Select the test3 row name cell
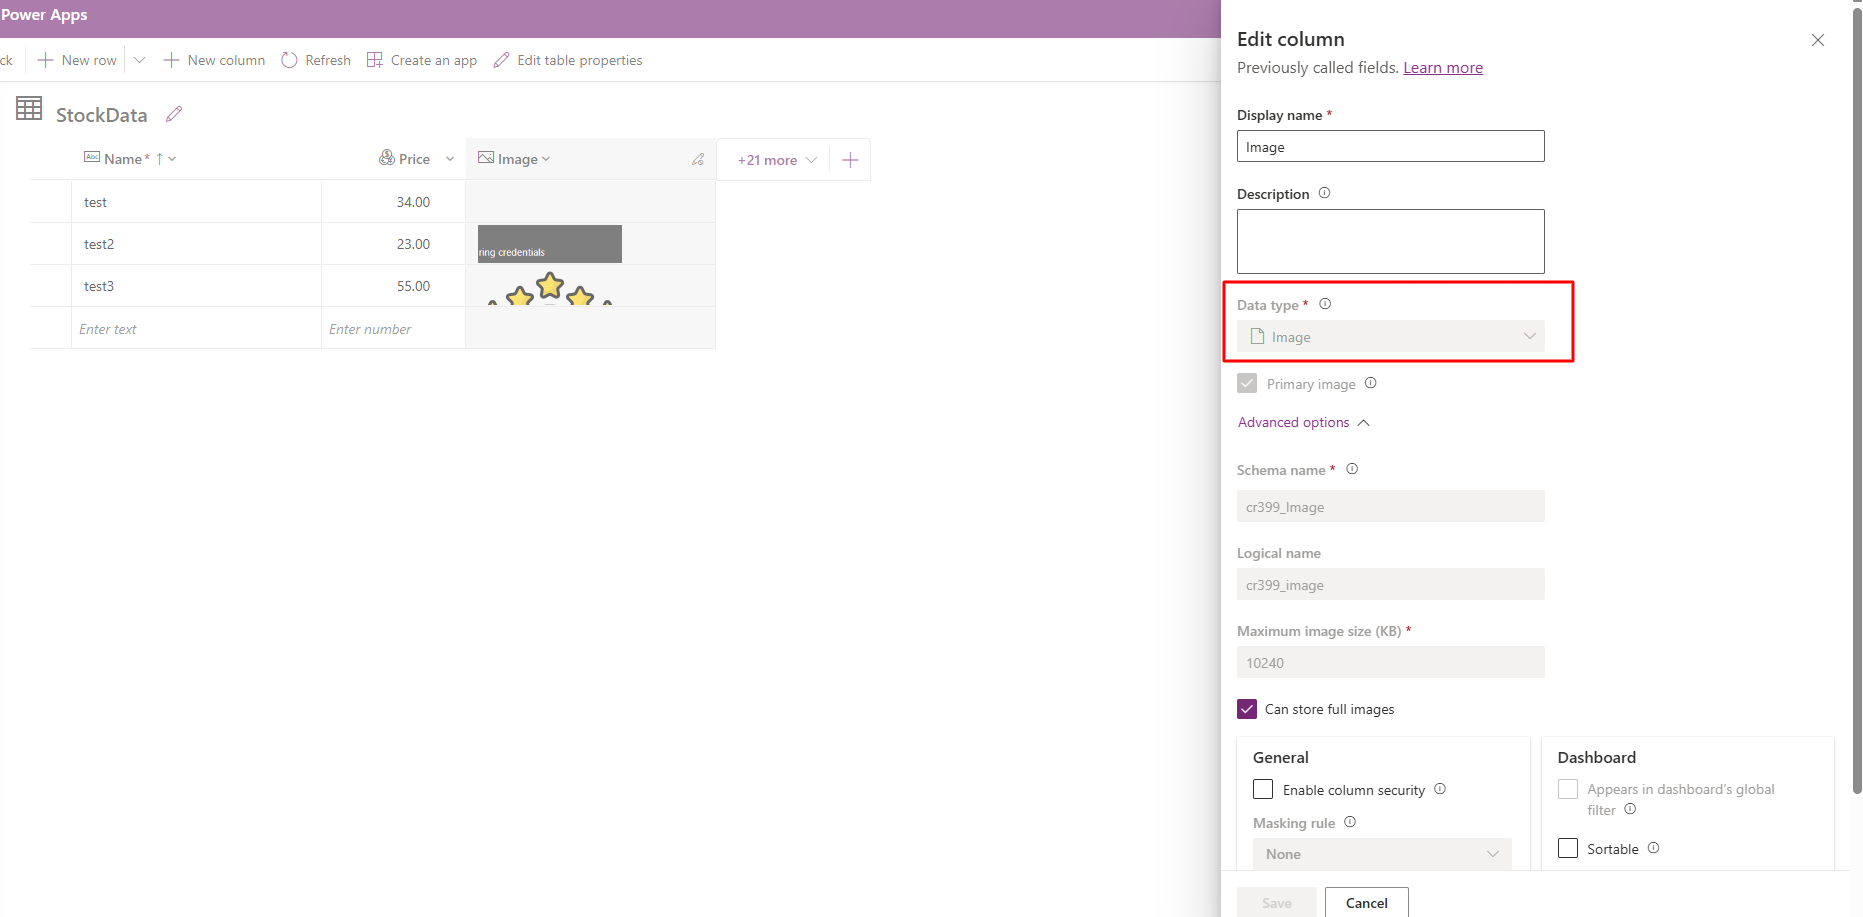Image resolution: width=1863 pixels, height=917 pixels. (x=196, y=286)
